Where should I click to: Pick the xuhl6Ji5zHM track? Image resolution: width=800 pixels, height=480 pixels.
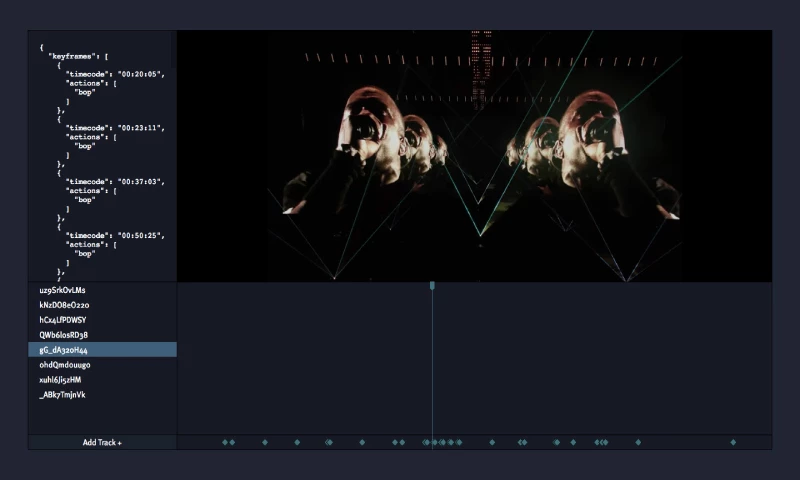tap(61, 380)
